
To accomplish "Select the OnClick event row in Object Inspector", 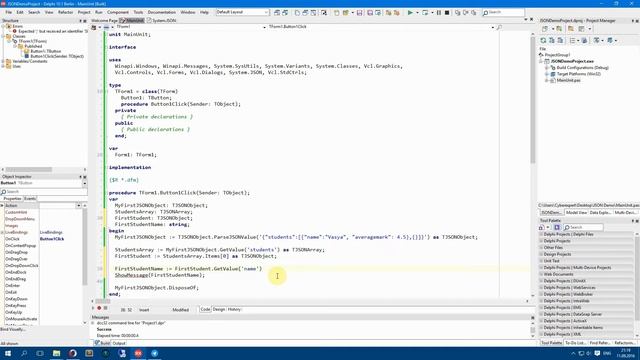I will (42, 239).
